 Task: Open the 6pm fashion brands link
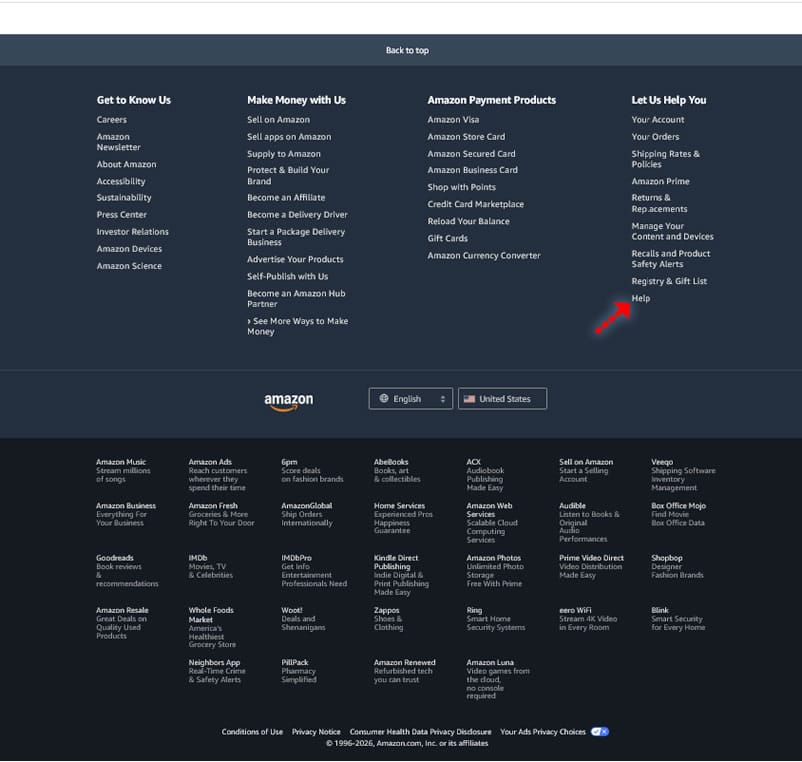(x=312, y=470)
